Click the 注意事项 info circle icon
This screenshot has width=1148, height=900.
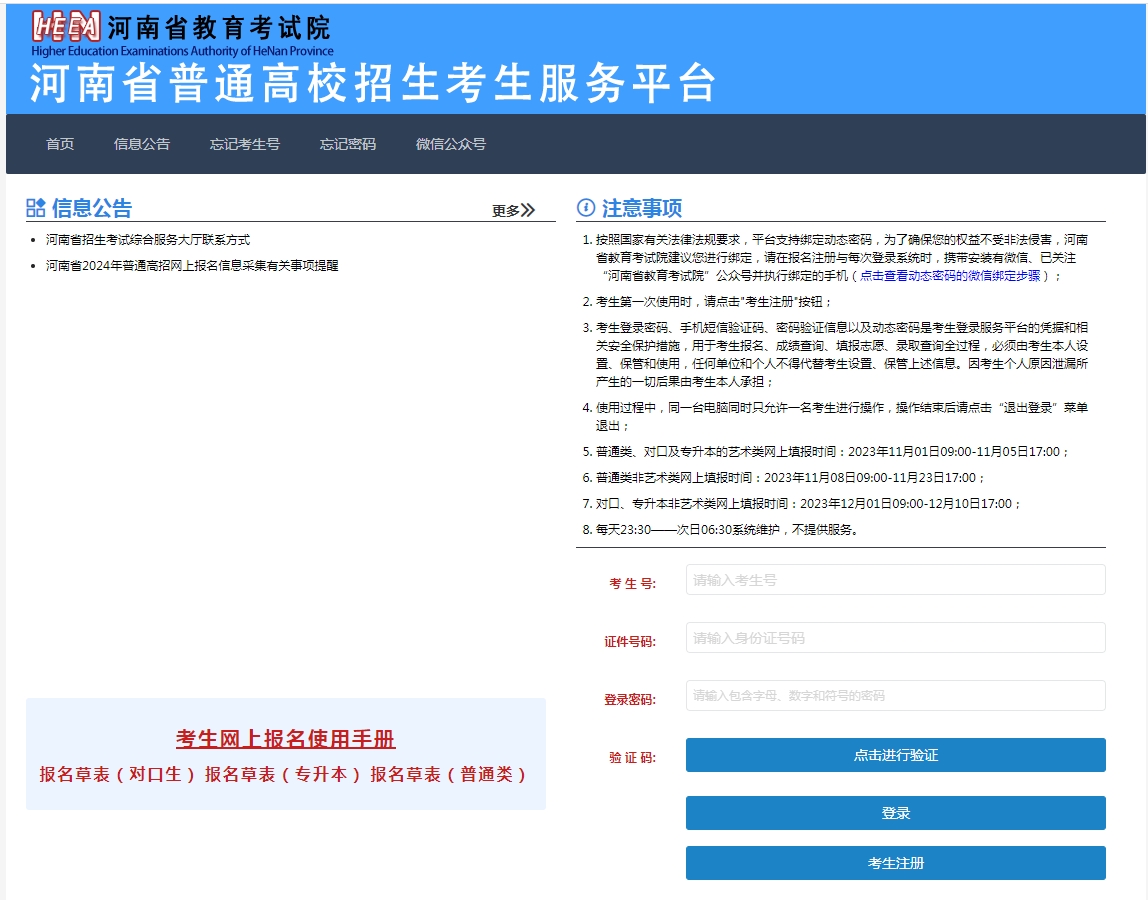[x=586, y=208]
